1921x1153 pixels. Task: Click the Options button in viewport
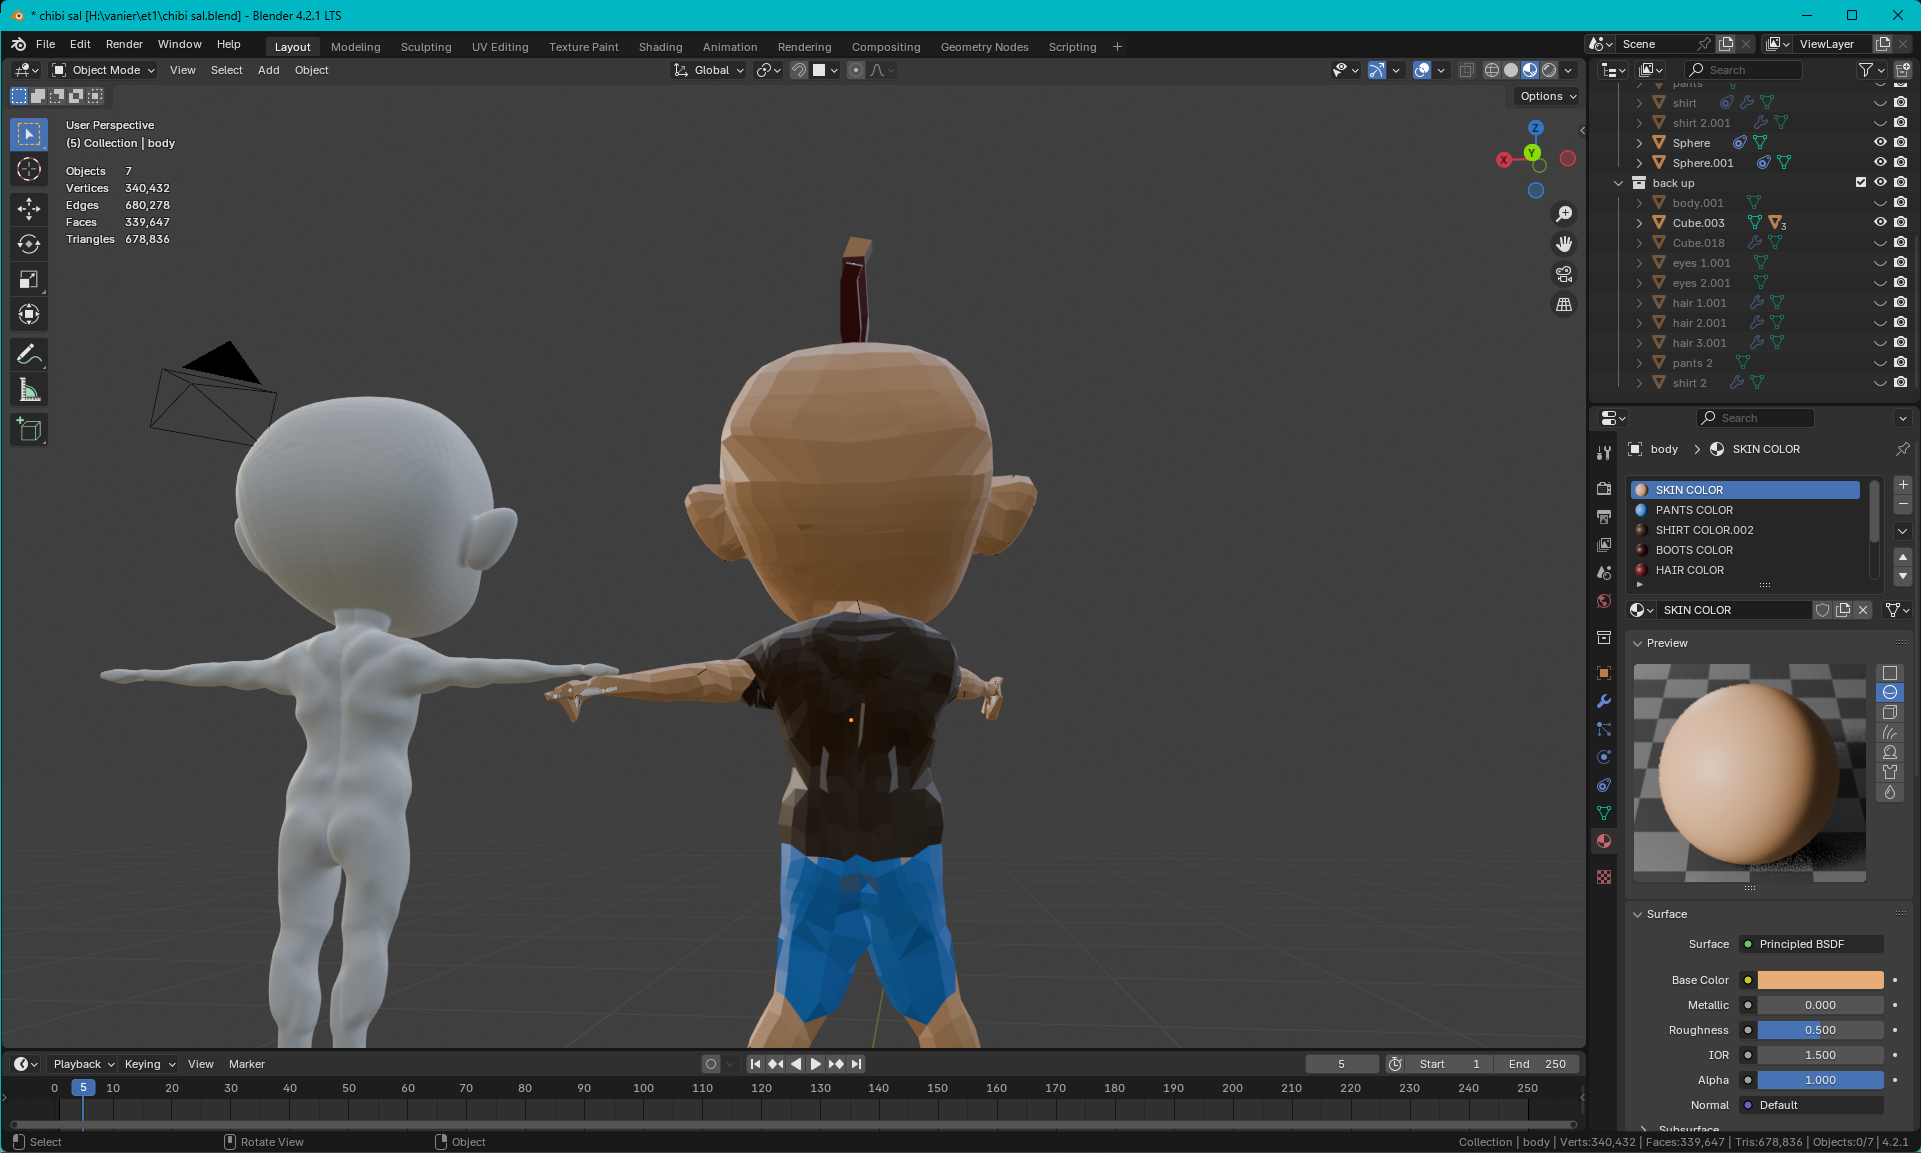point(1547,96)
